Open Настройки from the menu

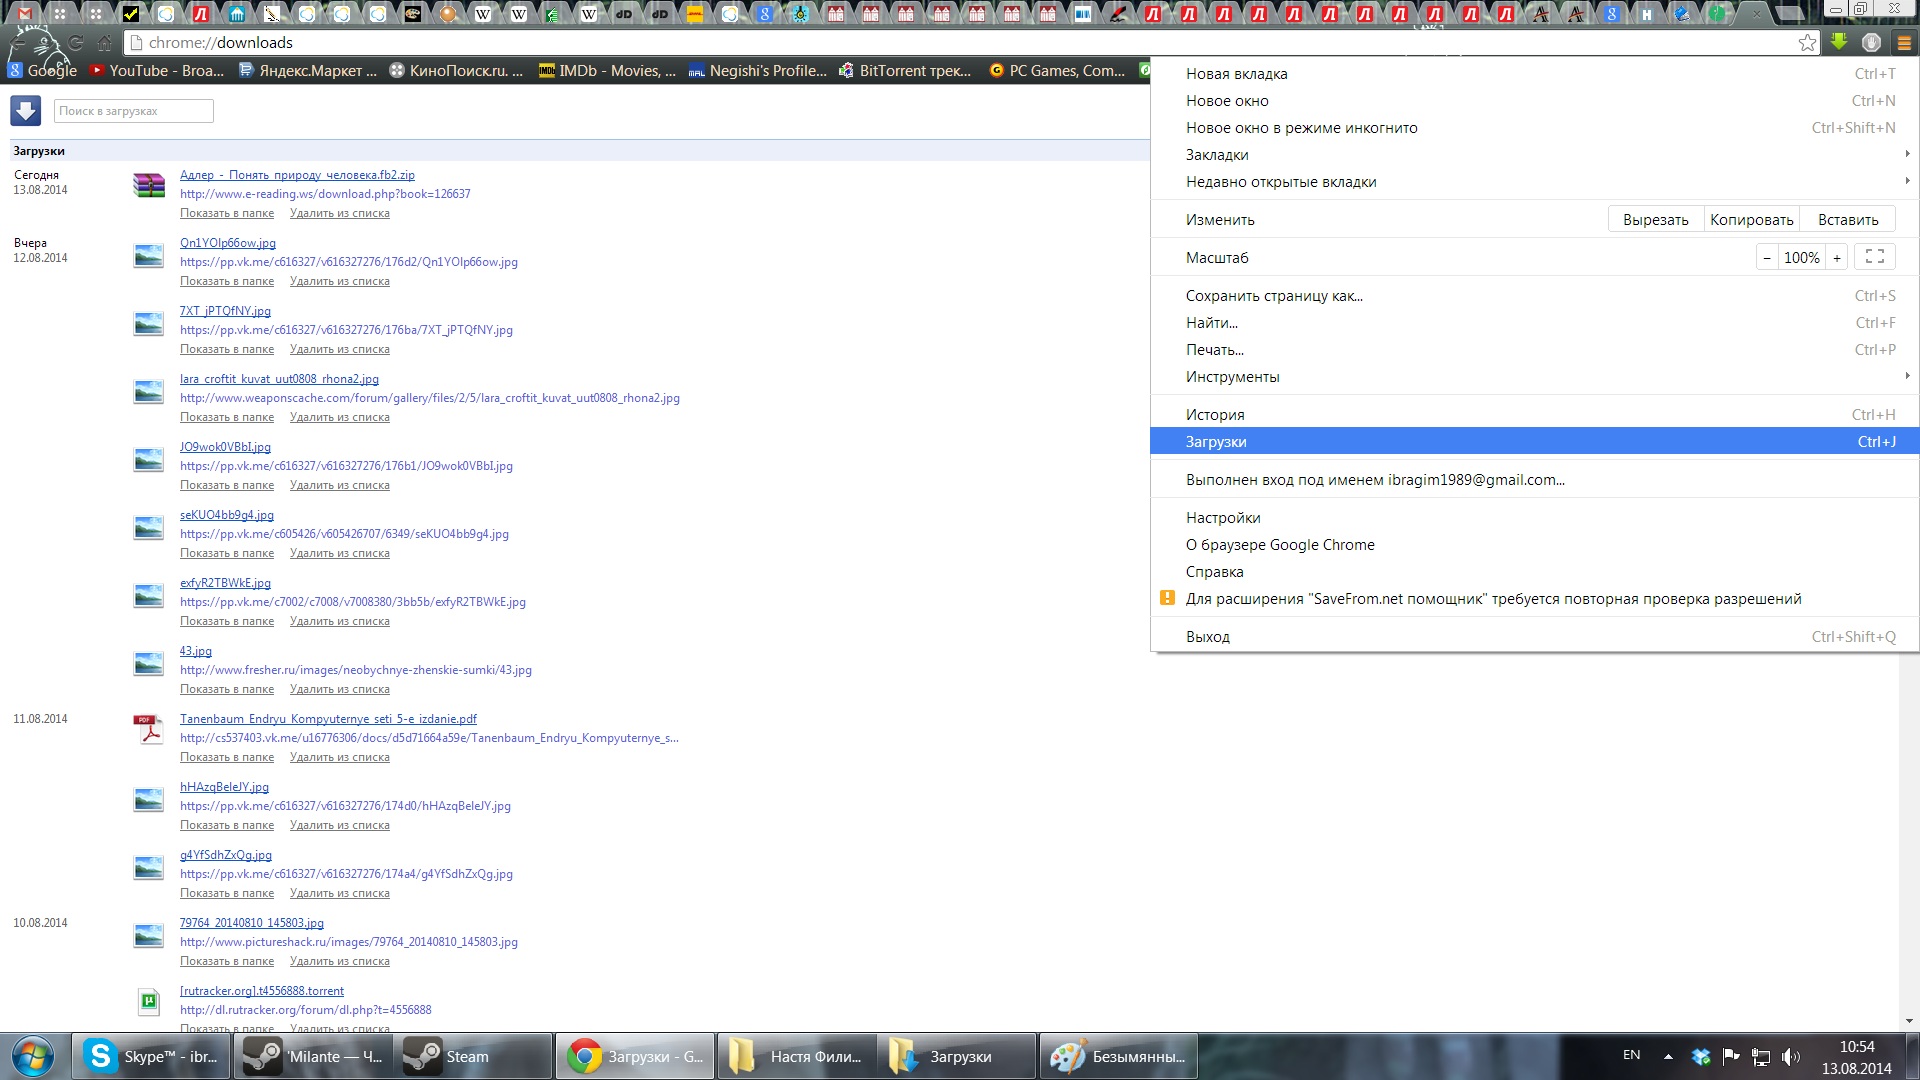point(1534,518)
